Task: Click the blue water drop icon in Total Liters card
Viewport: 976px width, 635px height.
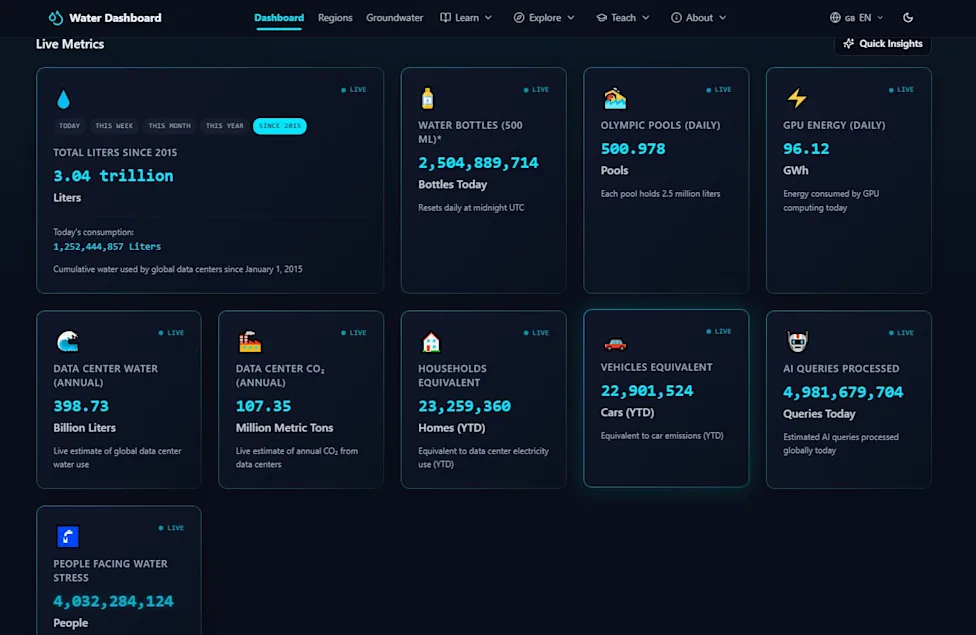Action: pyautogui.click(x=63, y=99)
